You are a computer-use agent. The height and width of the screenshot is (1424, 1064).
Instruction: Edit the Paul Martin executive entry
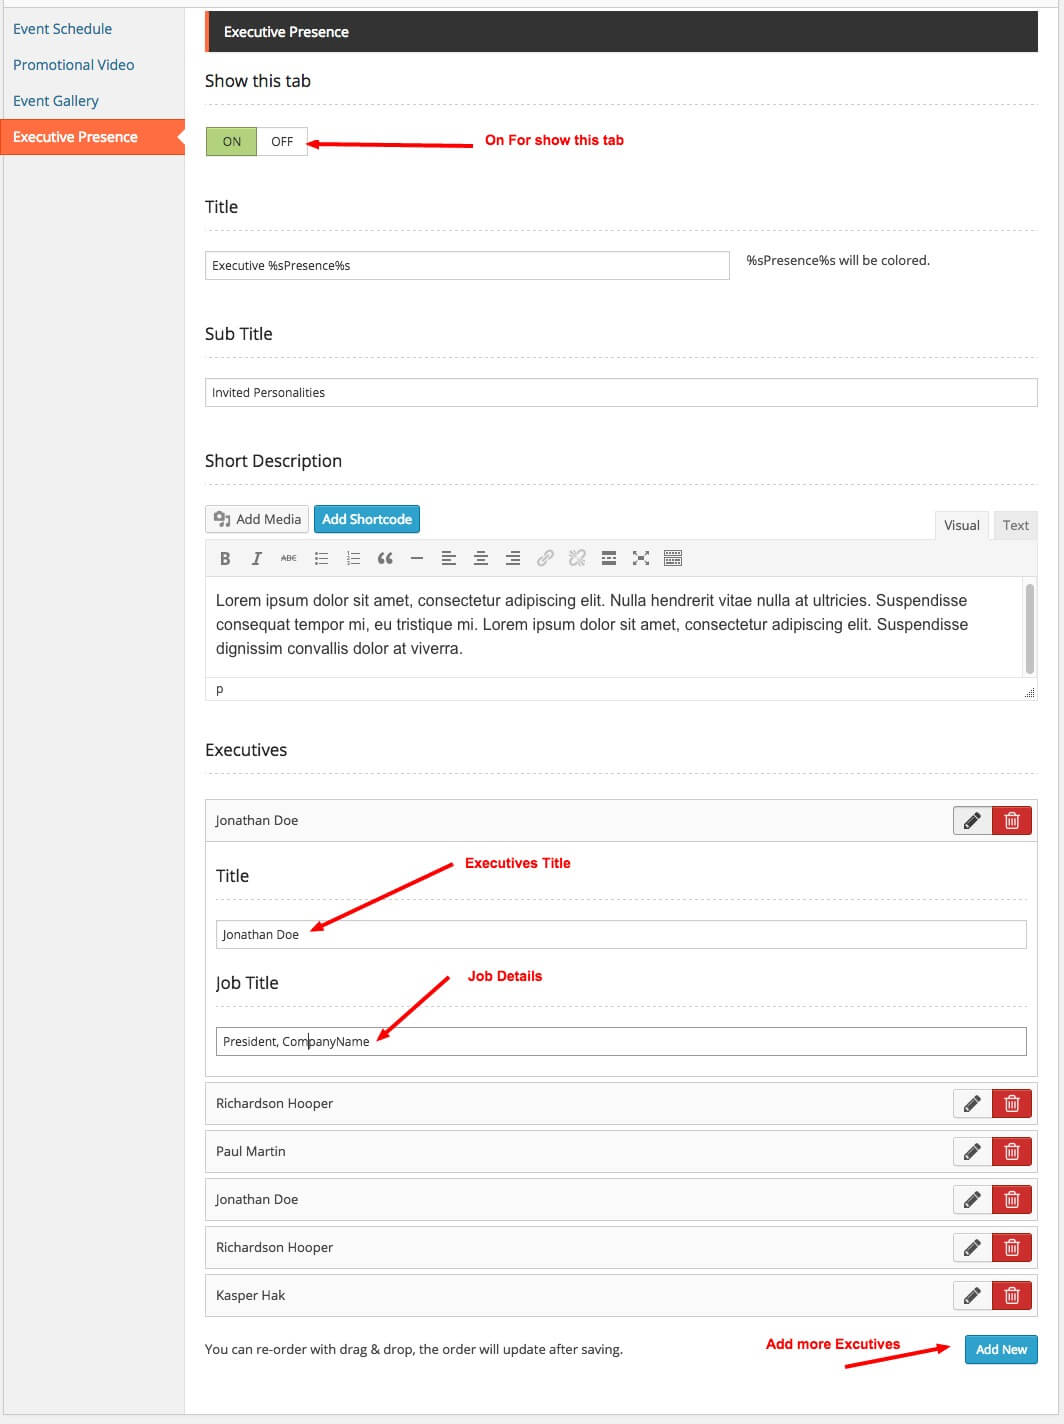(972, 1152)
